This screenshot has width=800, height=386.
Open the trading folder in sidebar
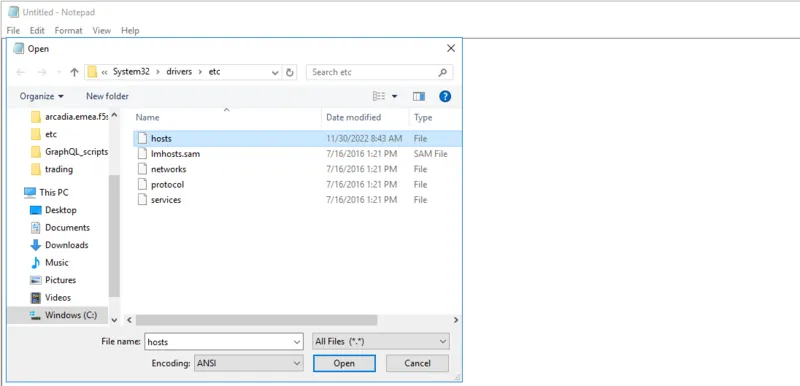(52, 169)
